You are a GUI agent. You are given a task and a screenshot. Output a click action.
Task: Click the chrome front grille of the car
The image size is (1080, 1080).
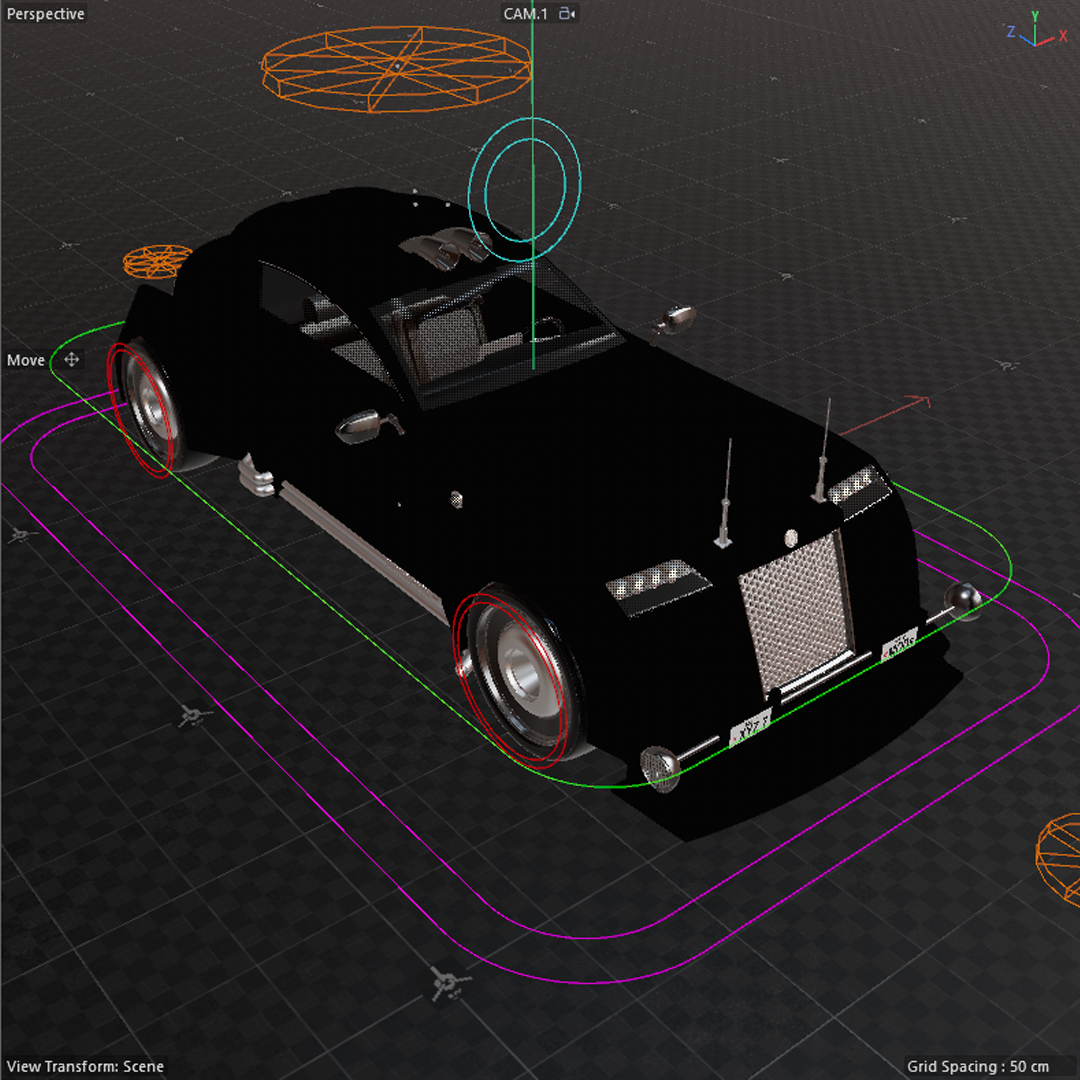(797, 612)
